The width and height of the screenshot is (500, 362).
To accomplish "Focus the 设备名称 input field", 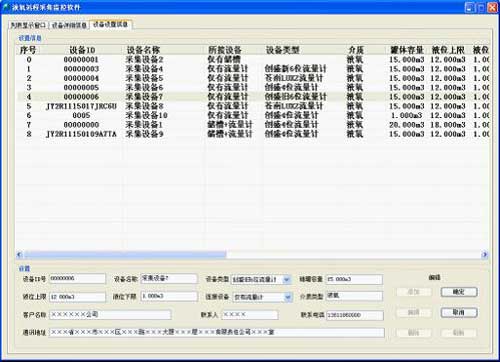I will point(169,278).
